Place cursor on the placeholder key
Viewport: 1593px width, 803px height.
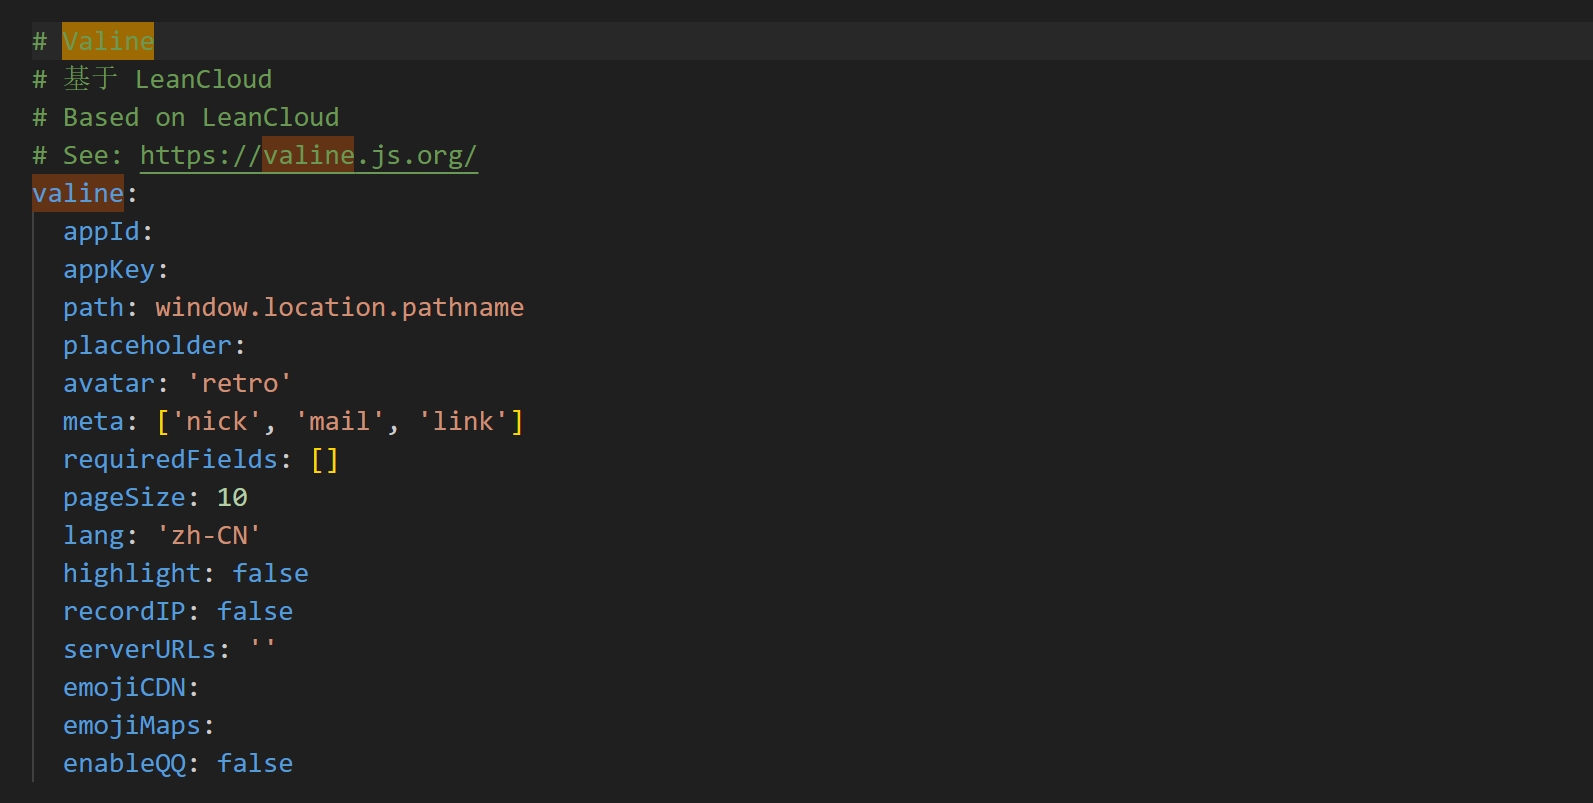pos(147,346)
